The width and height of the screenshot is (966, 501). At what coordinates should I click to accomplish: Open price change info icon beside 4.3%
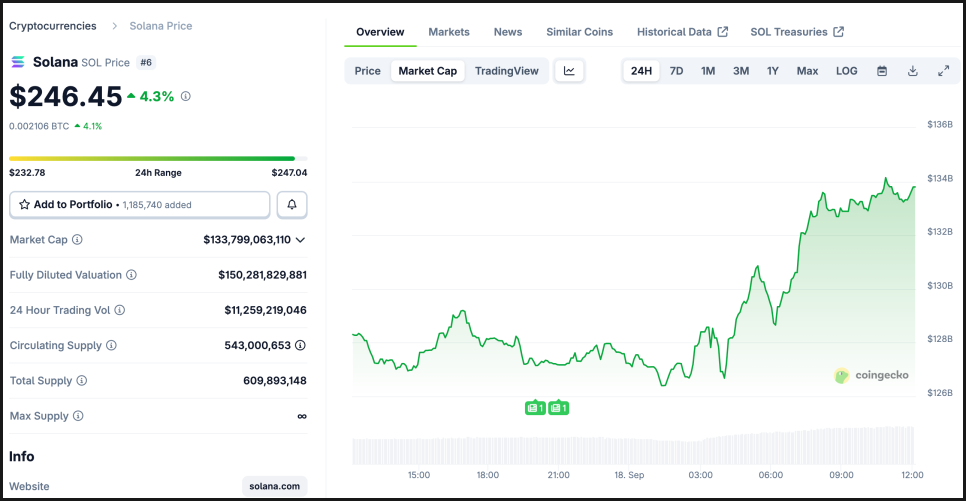tap(185, 96)
